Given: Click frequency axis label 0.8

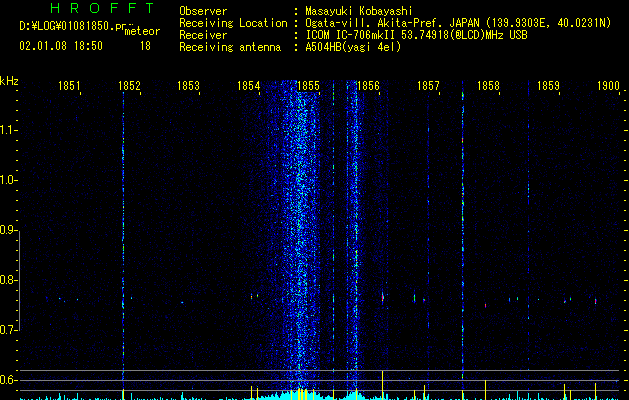Looking at the screenshot, I should 8,280.
